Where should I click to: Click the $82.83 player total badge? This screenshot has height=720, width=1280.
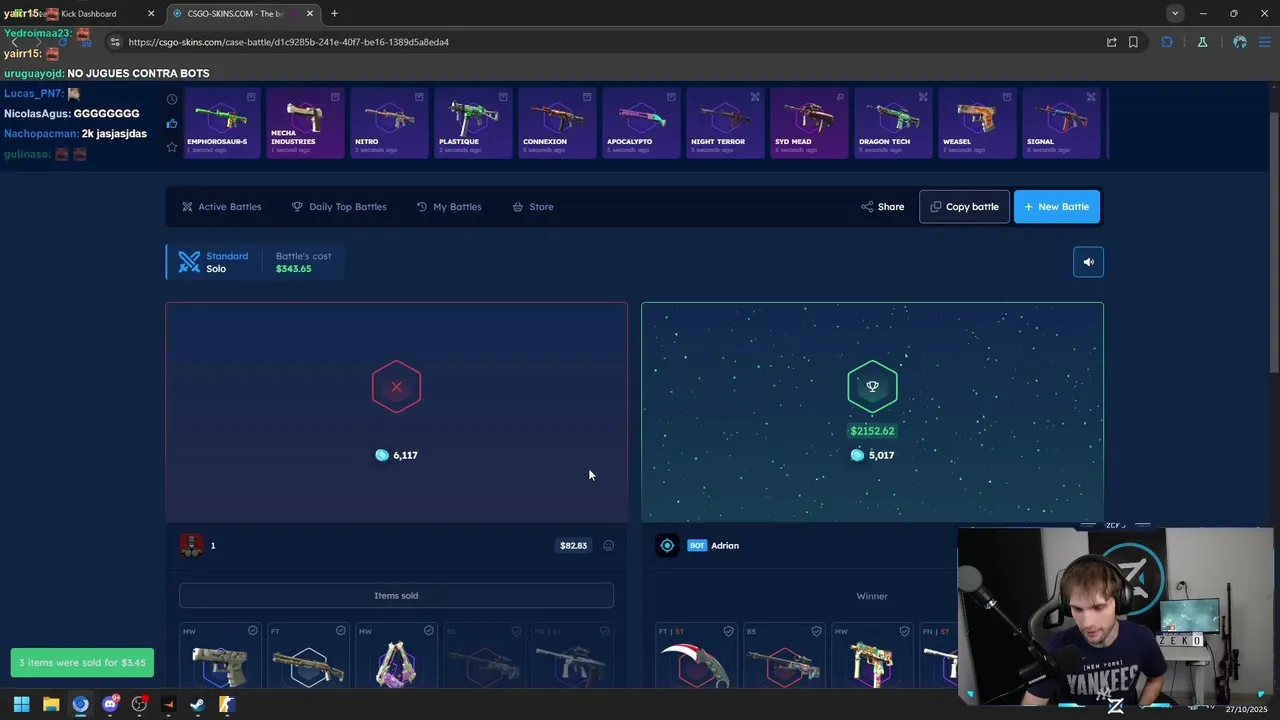point(573,546)
